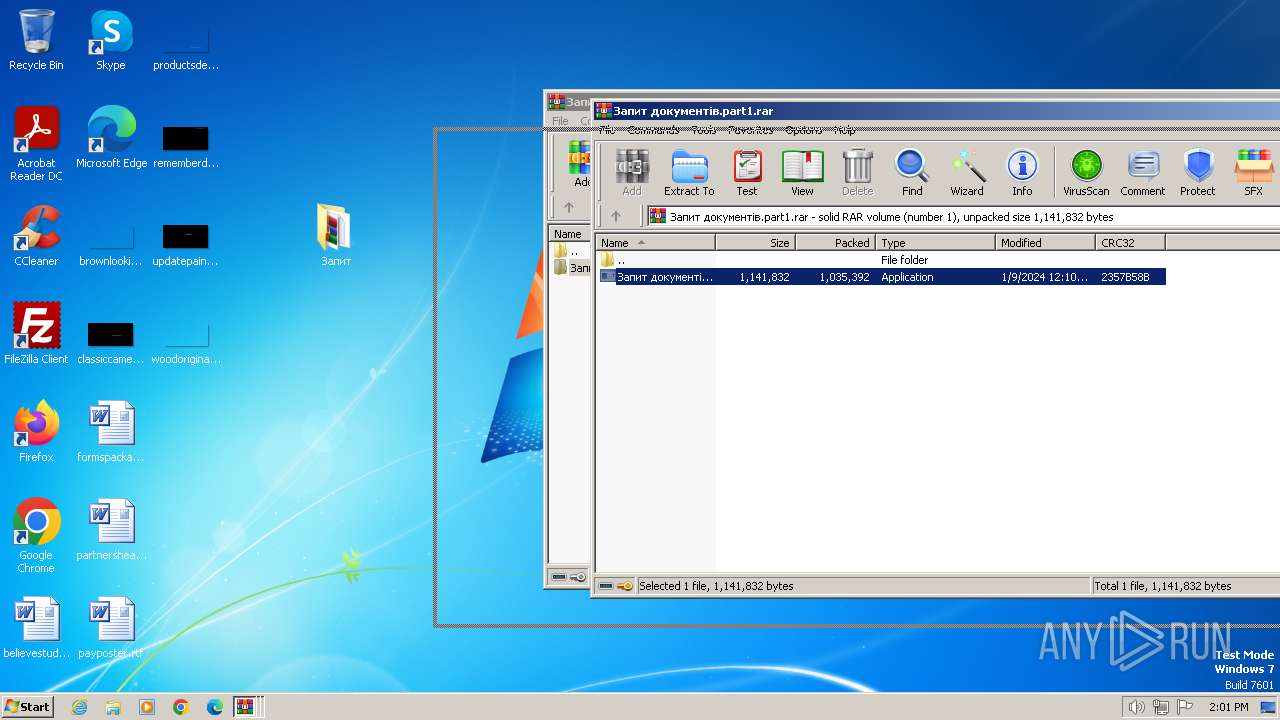Viewport: 1280px width, 720px height.
Task: Select FileZilla Client desktop icon
Action: pyautogui.click(x=36, y=334)
